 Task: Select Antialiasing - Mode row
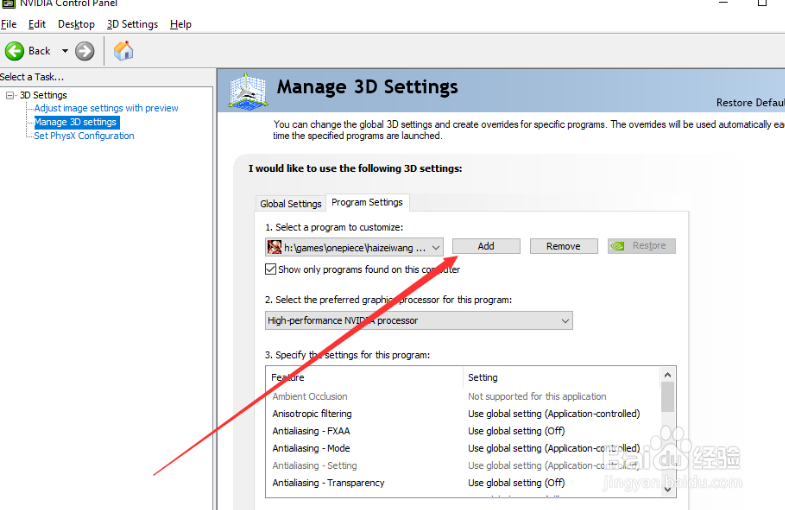[463, 448]
